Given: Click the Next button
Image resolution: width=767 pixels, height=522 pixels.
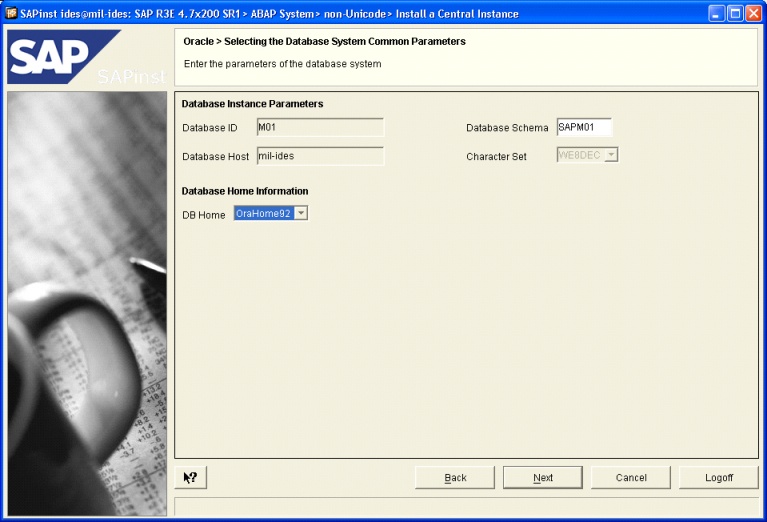Looking at the screenshot, I should coord(543,477).
